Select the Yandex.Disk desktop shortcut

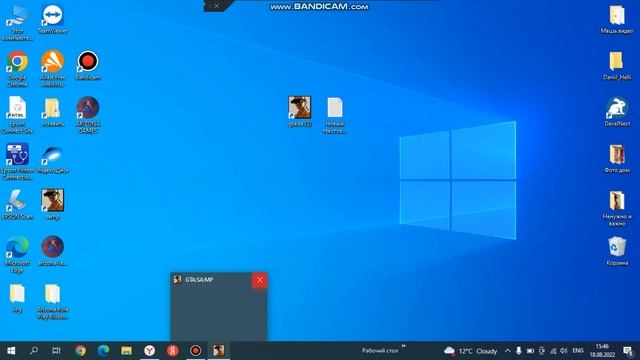(x=53, y=159)
